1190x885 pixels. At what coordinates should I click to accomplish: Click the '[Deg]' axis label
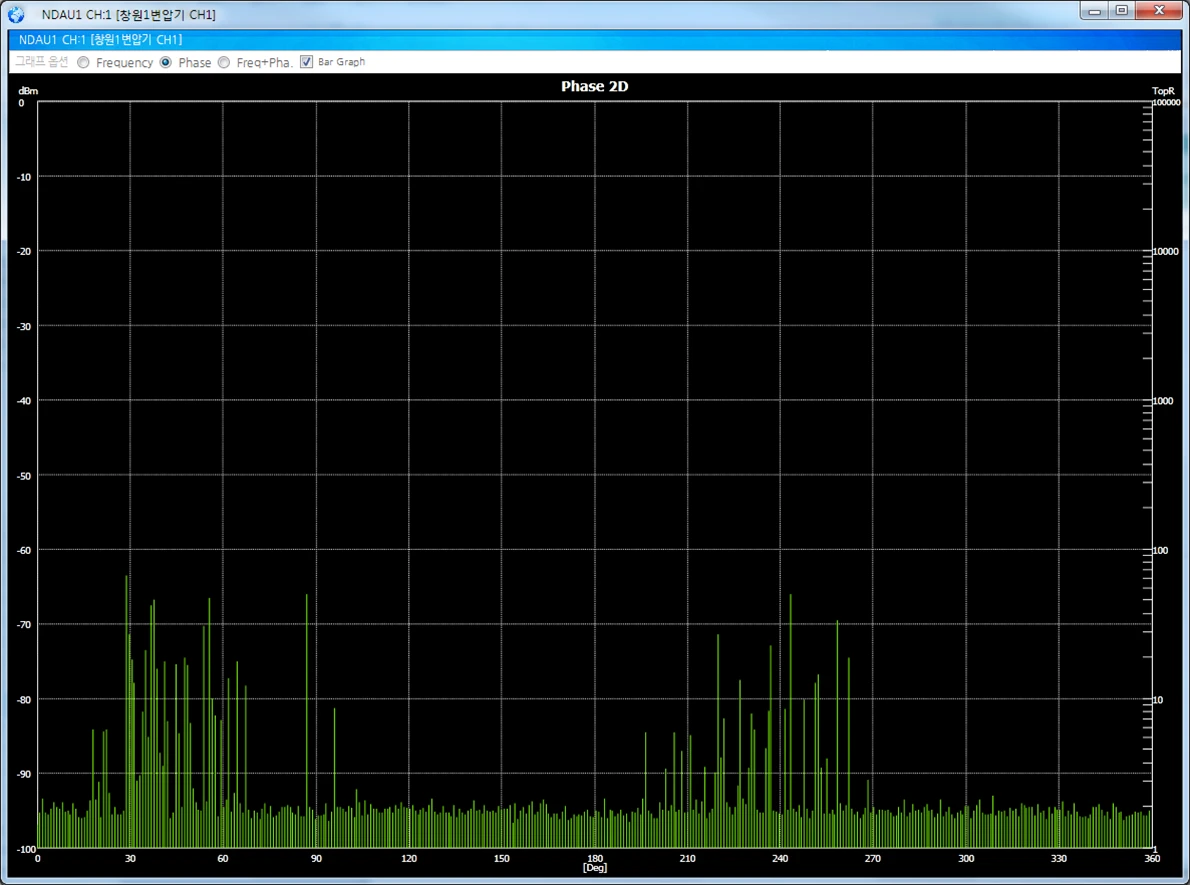click(595, 868)
